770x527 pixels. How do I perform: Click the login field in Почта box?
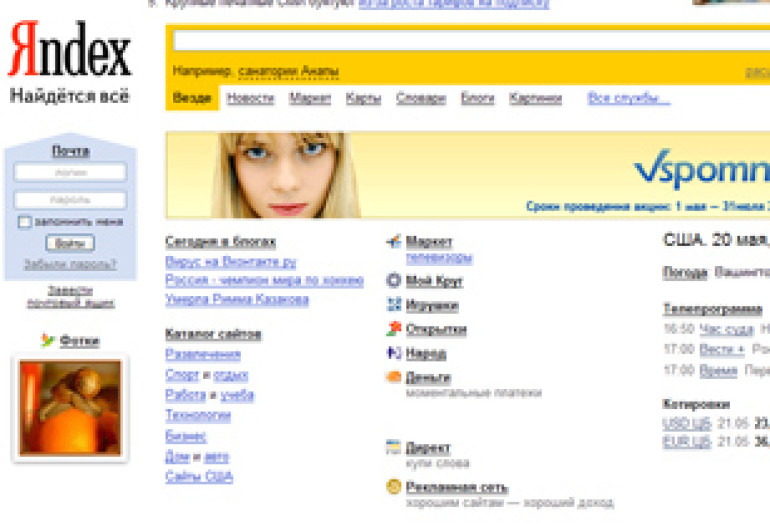point(70,172)
